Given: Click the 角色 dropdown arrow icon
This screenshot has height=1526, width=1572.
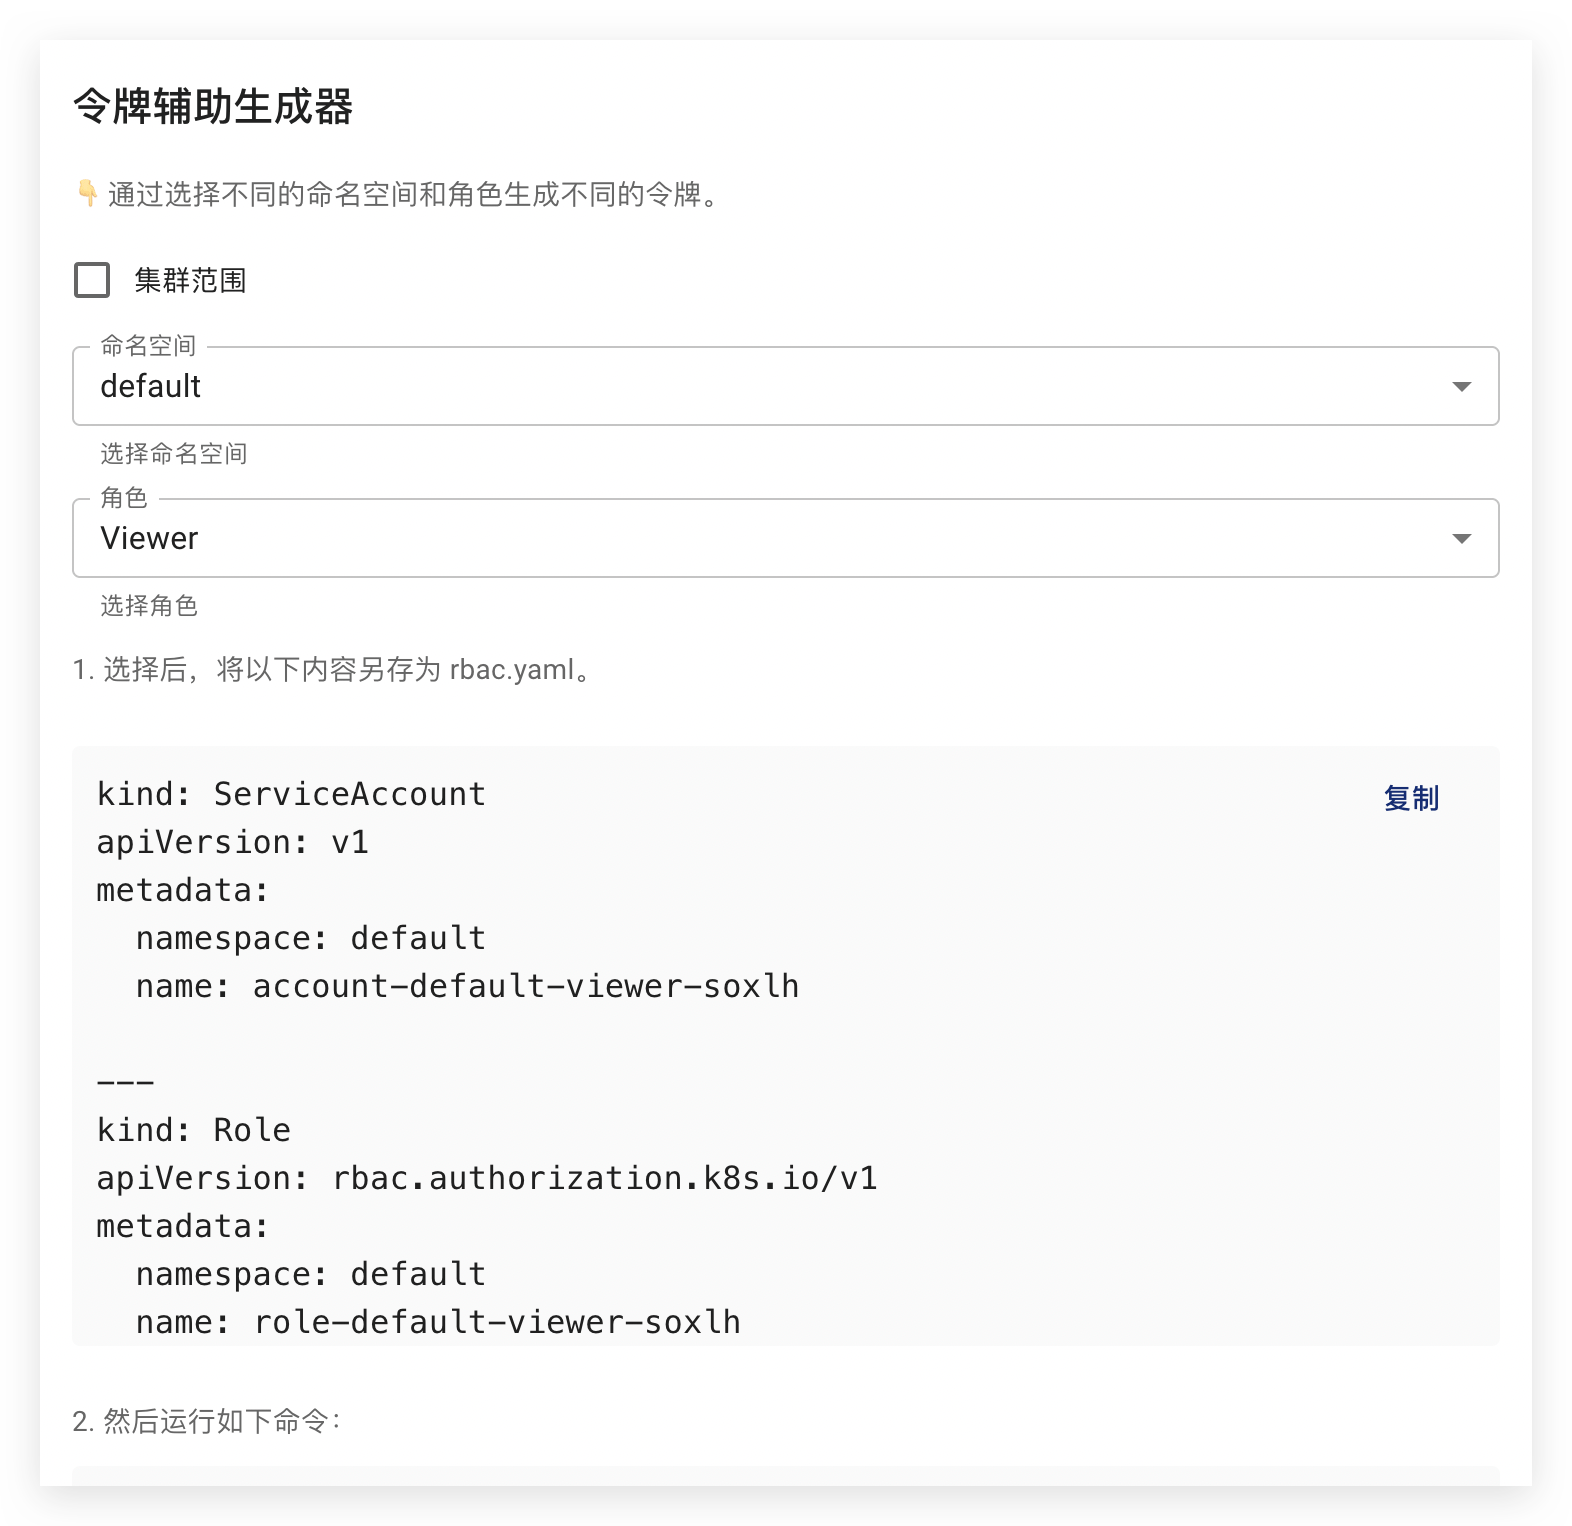Looking at the screenshot, I should click(x=1461, y=538).
